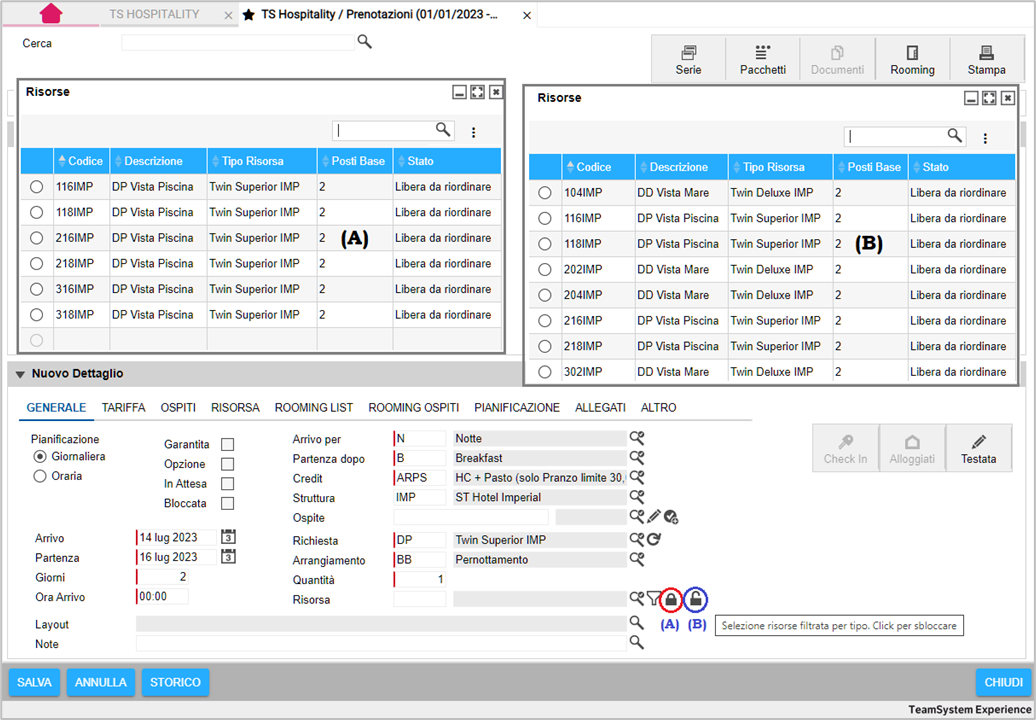Switch to the PIANIFICAZIONE tab

click(x=517, y=408)
